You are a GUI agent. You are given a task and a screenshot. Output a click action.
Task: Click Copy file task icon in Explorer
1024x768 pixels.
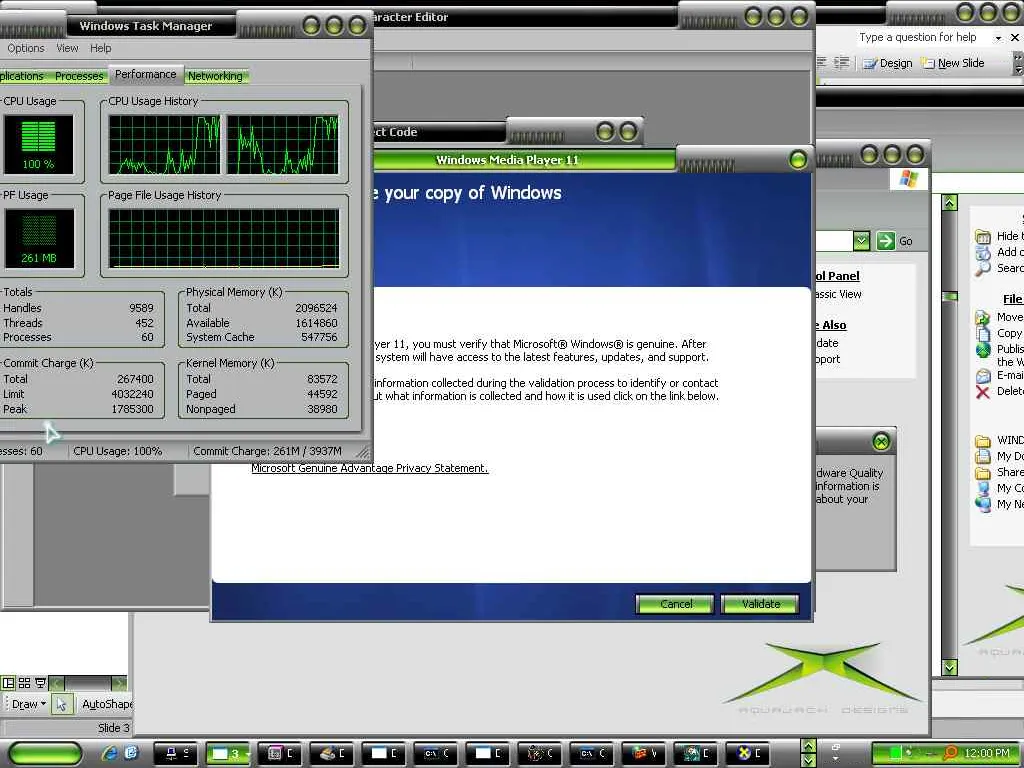pos(983,333)
